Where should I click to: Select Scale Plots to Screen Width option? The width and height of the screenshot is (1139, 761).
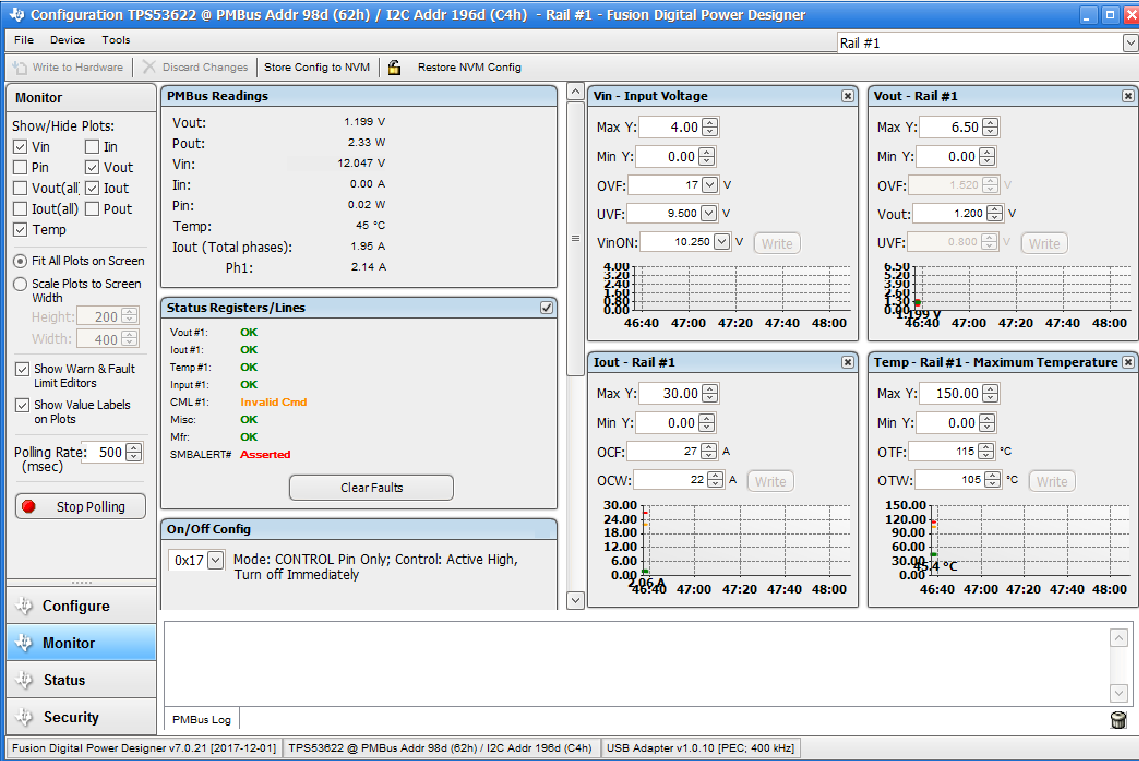tap(20, 284)
